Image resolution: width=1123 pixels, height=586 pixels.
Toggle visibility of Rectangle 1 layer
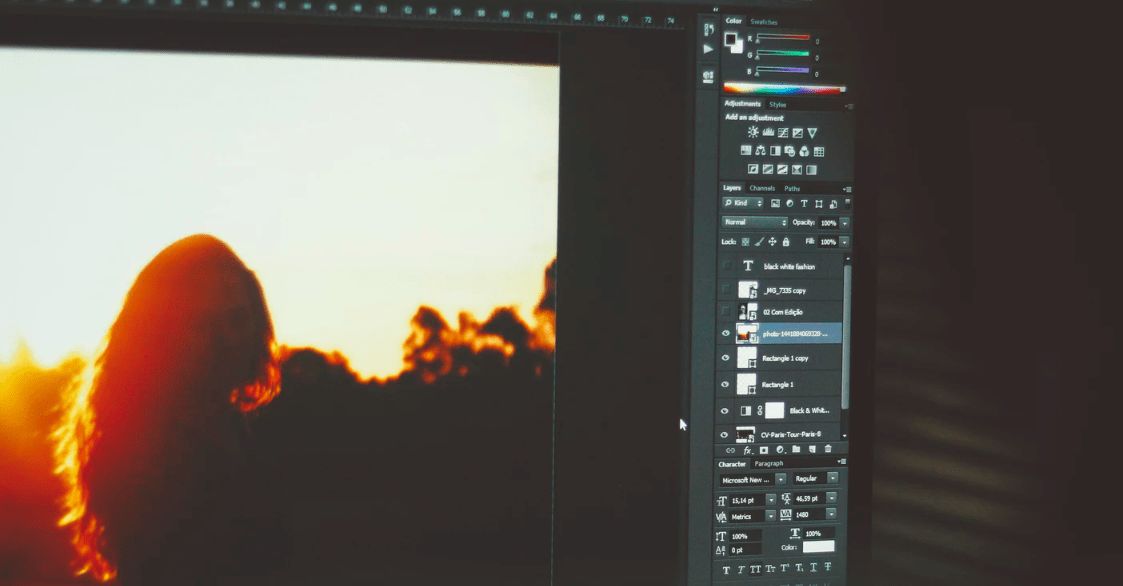click(725, 385)
